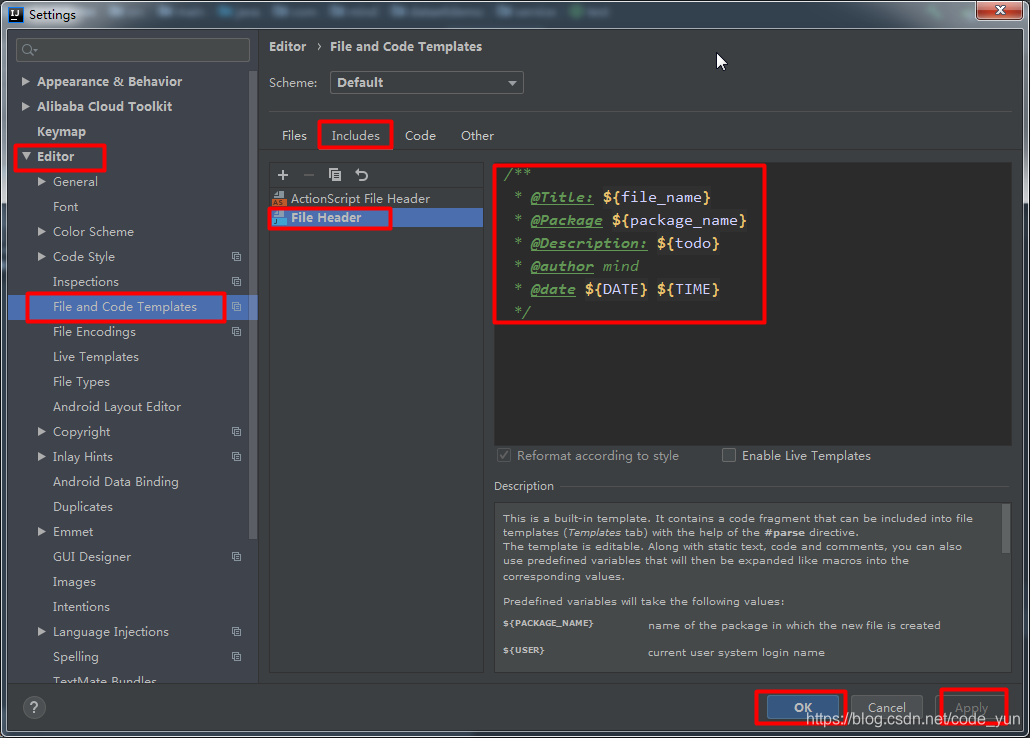Expand the Inlay Hints subsection

41,457
